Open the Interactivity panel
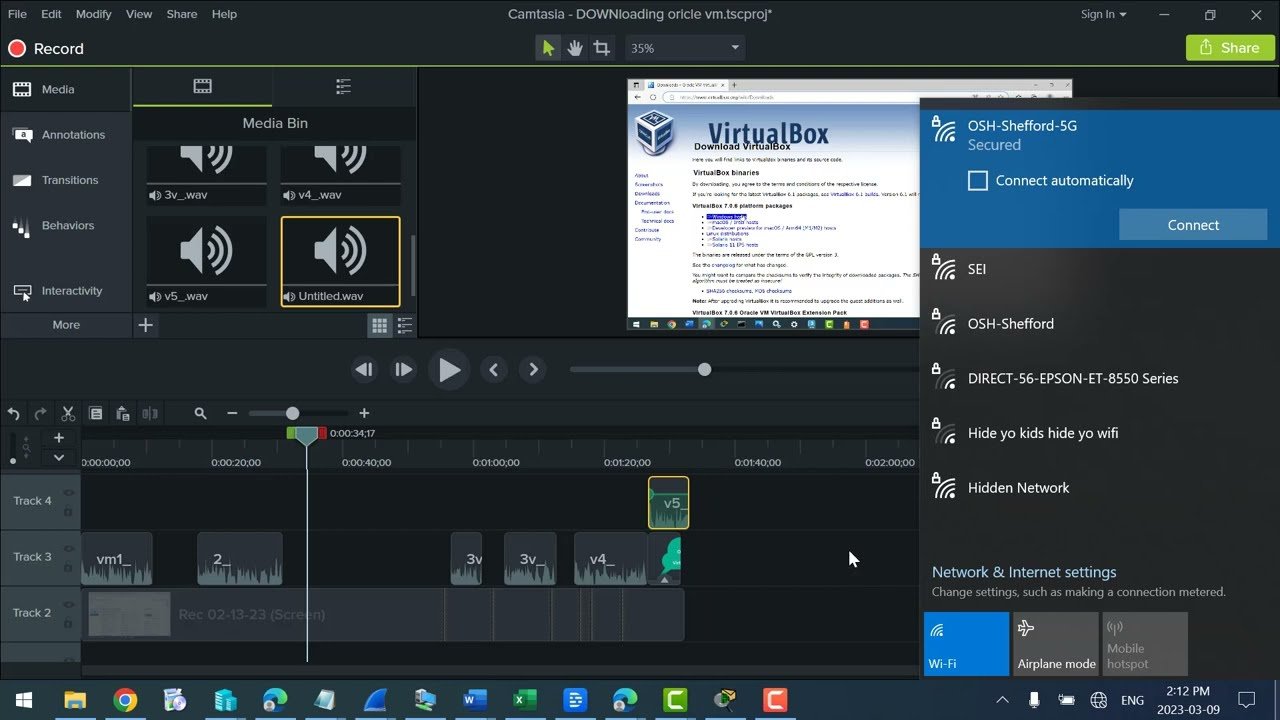 pos(66,291)
